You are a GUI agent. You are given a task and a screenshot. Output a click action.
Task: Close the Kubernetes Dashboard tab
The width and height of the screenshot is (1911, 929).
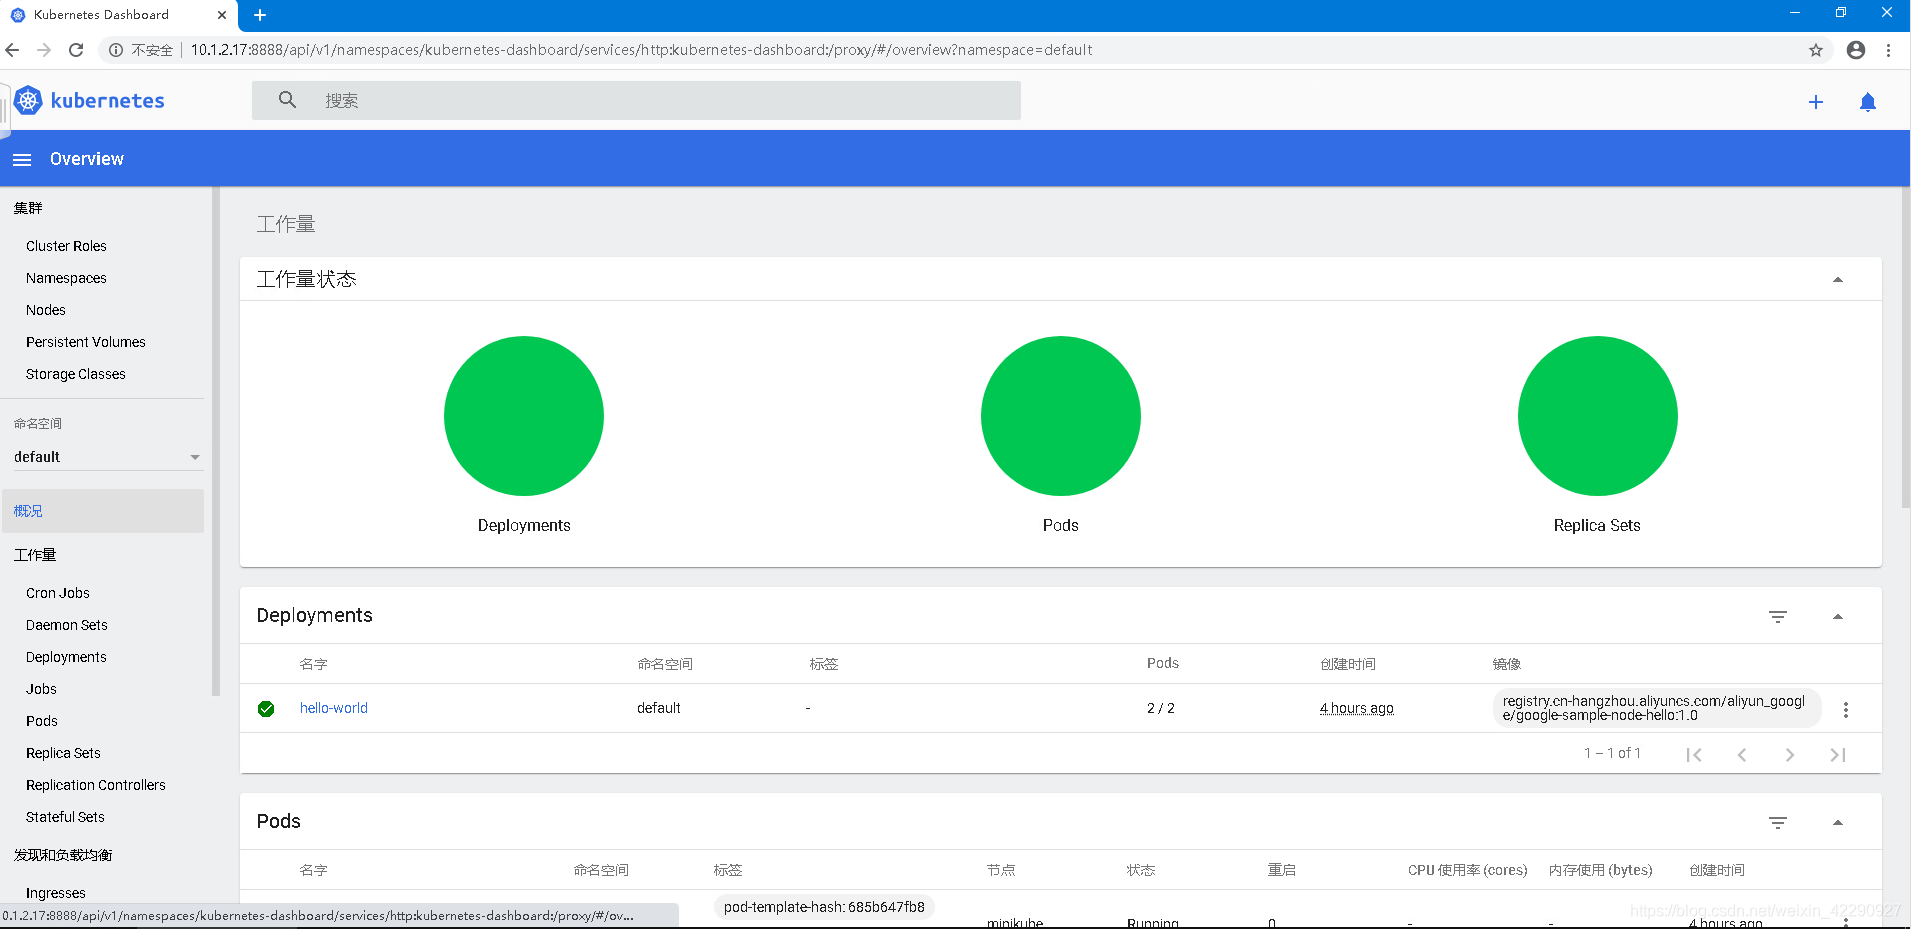pos(222,15)
